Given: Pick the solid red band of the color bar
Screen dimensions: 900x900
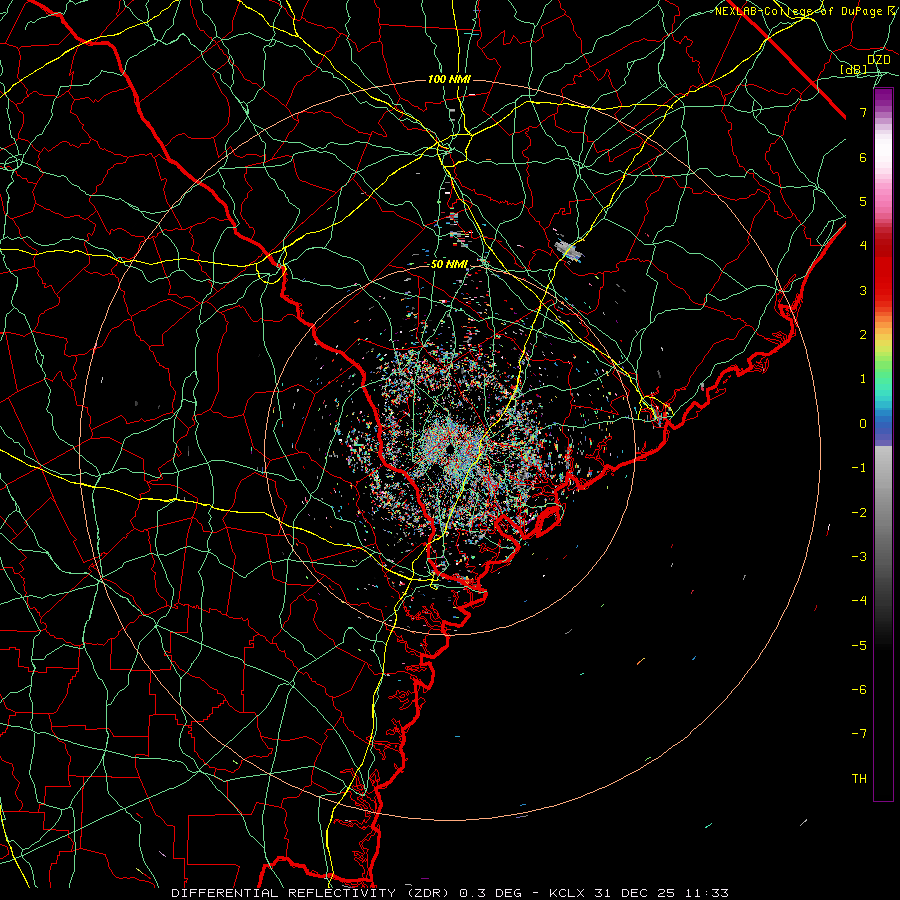Looking at the screenshot, I should 883,276.
